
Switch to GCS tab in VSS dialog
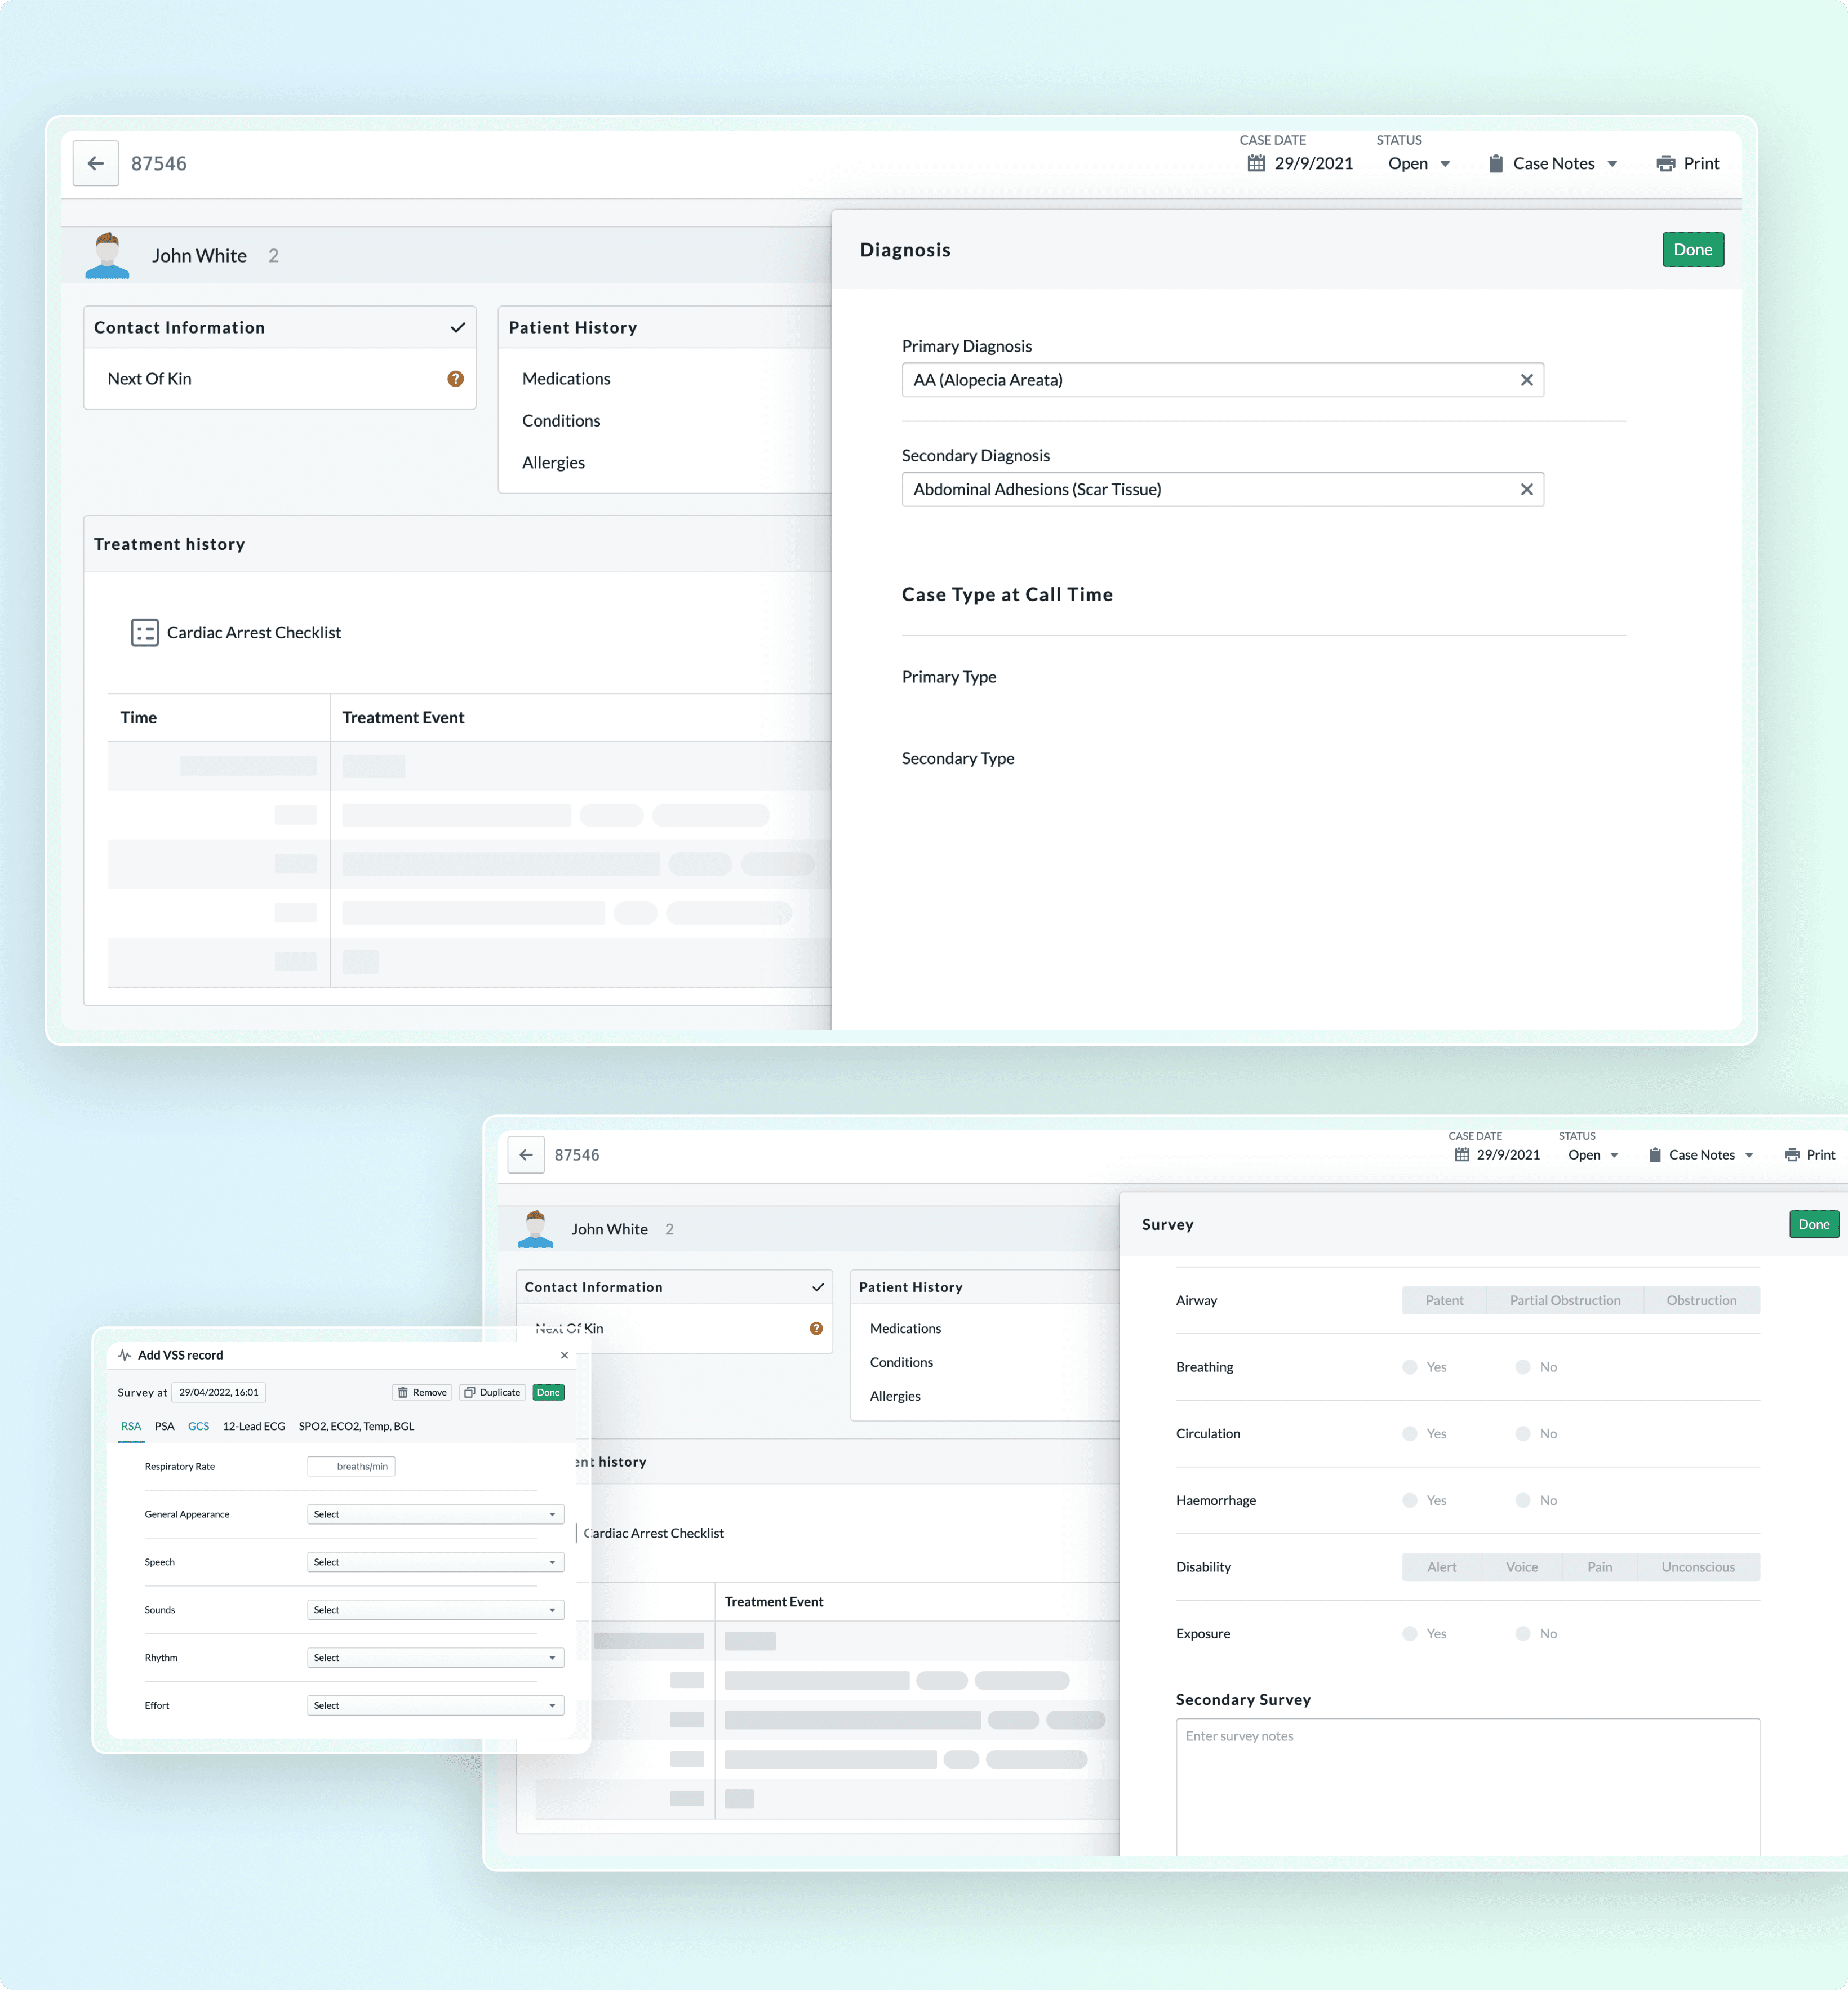tap(199, 1426)
